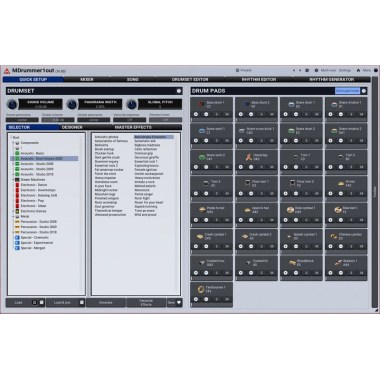This screenshot has height=380, width=380.
Task: Click the Chinese cymbal pad icon
Action: pyautogui.click(x=334, y=236)
